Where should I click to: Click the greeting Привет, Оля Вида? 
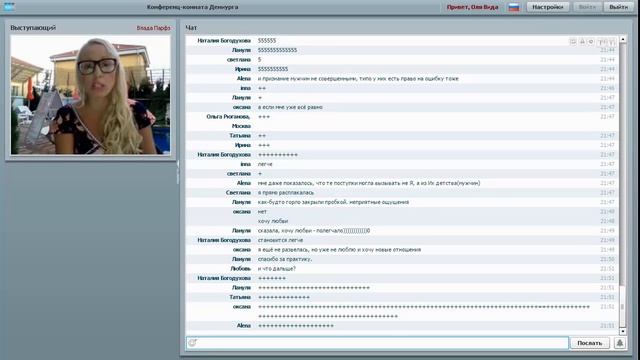click(x=472, y=7)
